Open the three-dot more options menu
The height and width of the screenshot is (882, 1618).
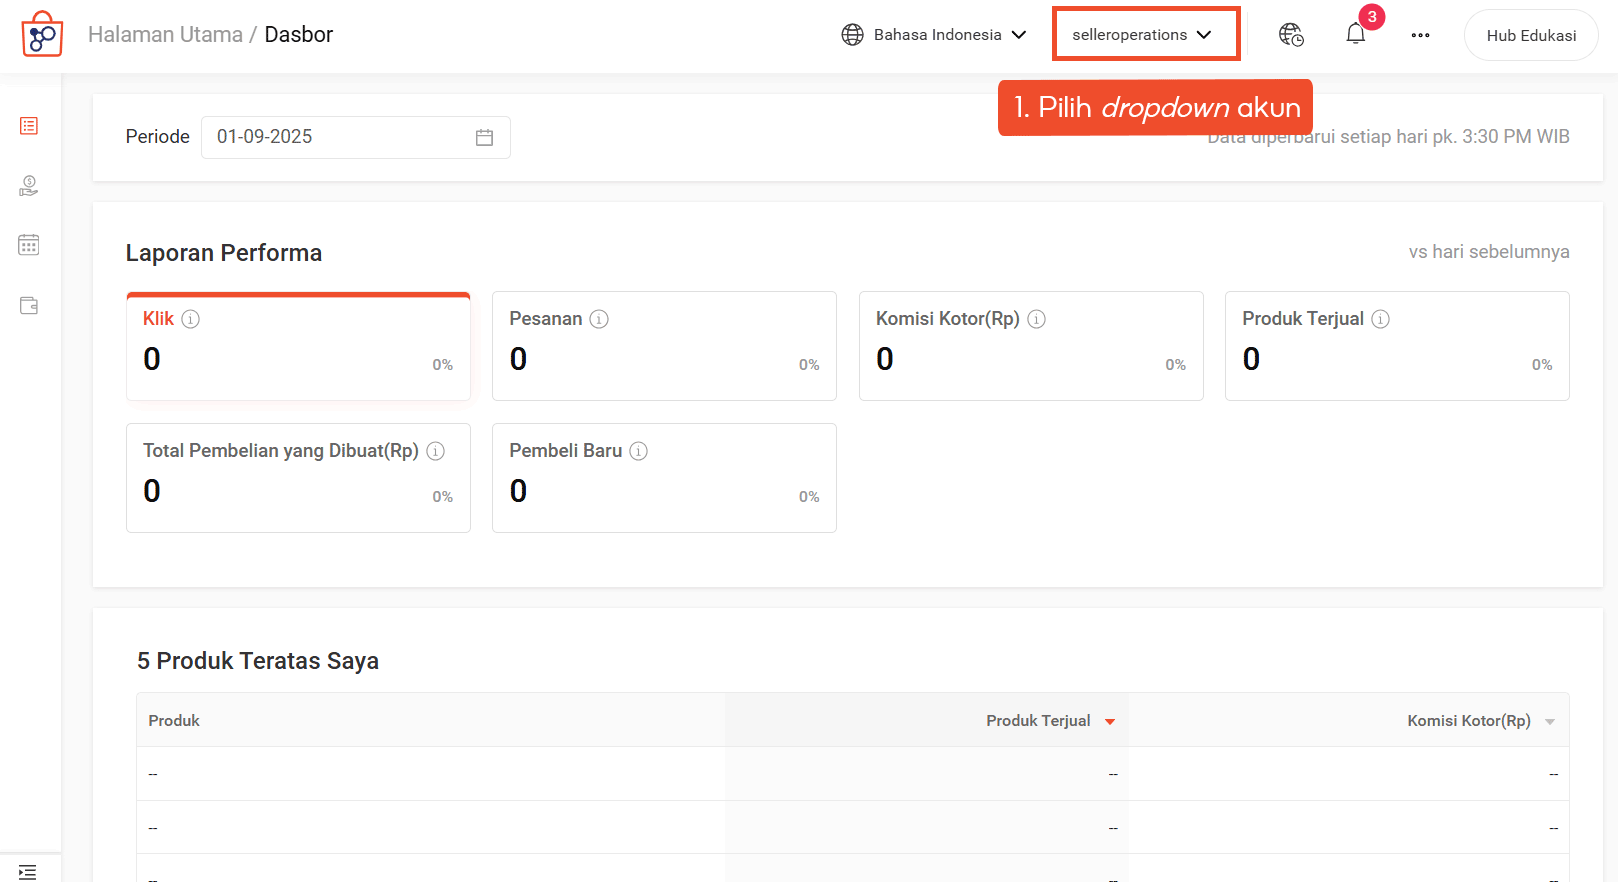click(x=1420, y=35)
